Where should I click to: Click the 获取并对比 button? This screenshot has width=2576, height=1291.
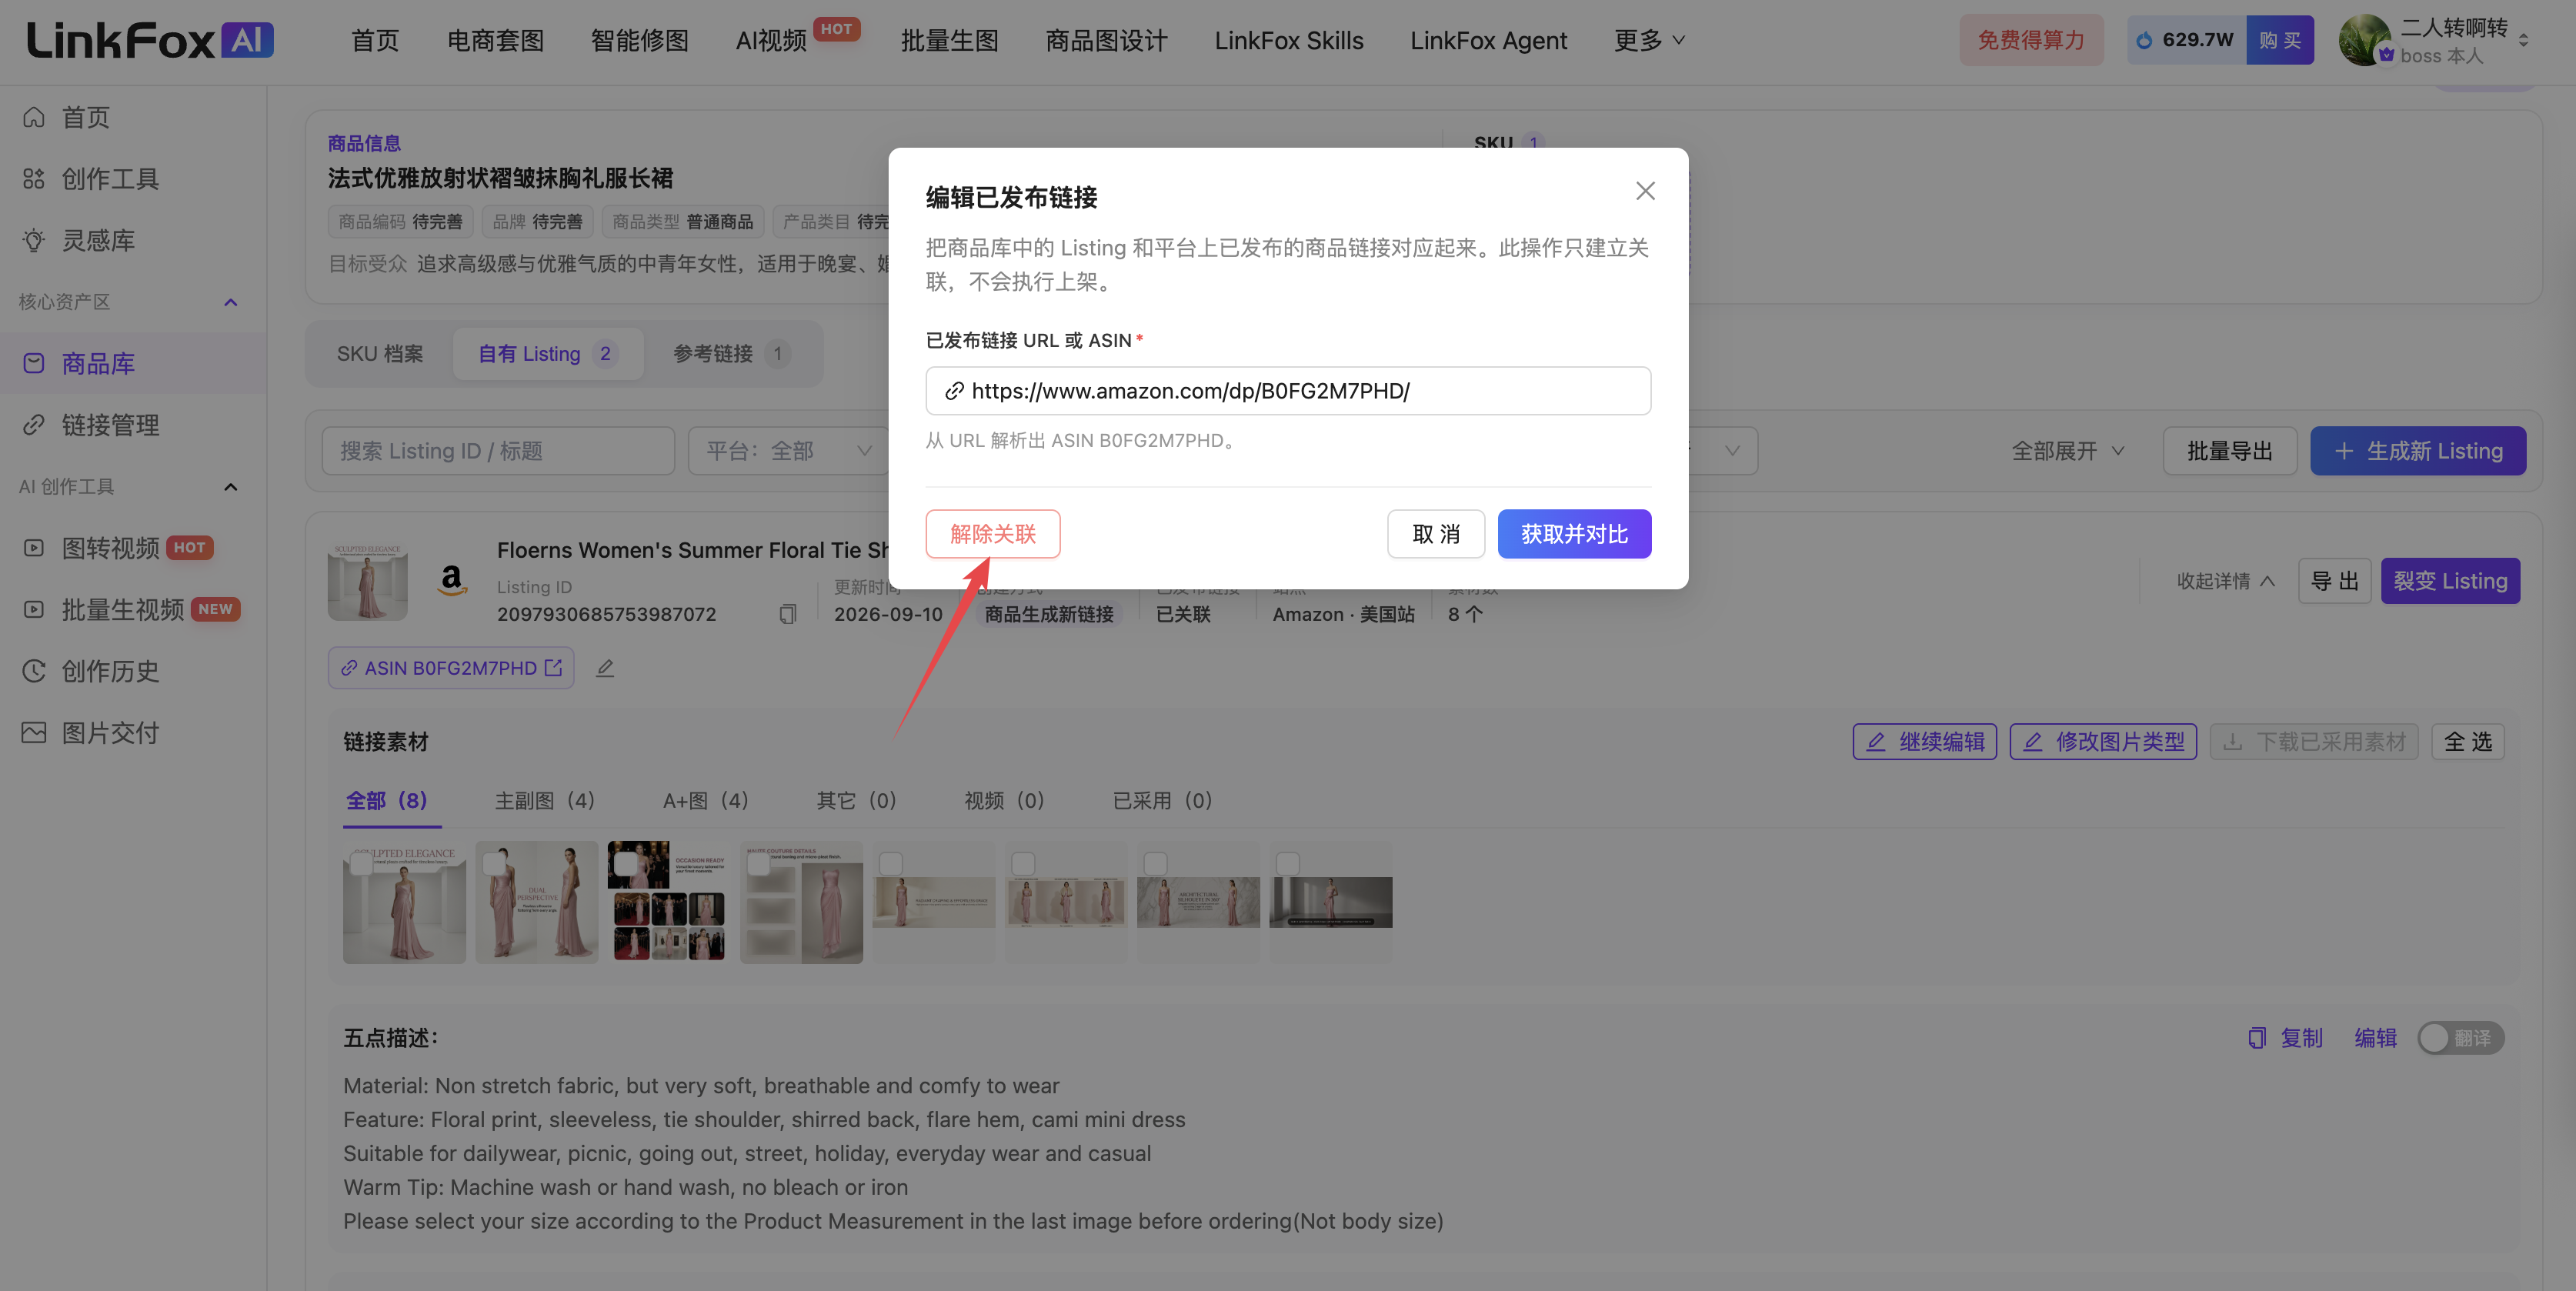1574,534
